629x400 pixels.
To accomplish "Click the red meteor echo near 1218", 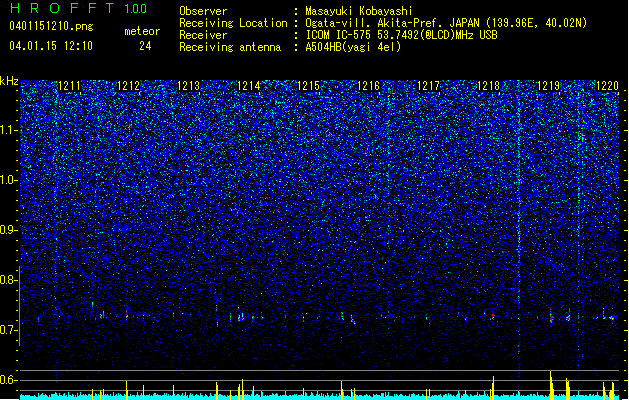I will [x=493, y=316].
